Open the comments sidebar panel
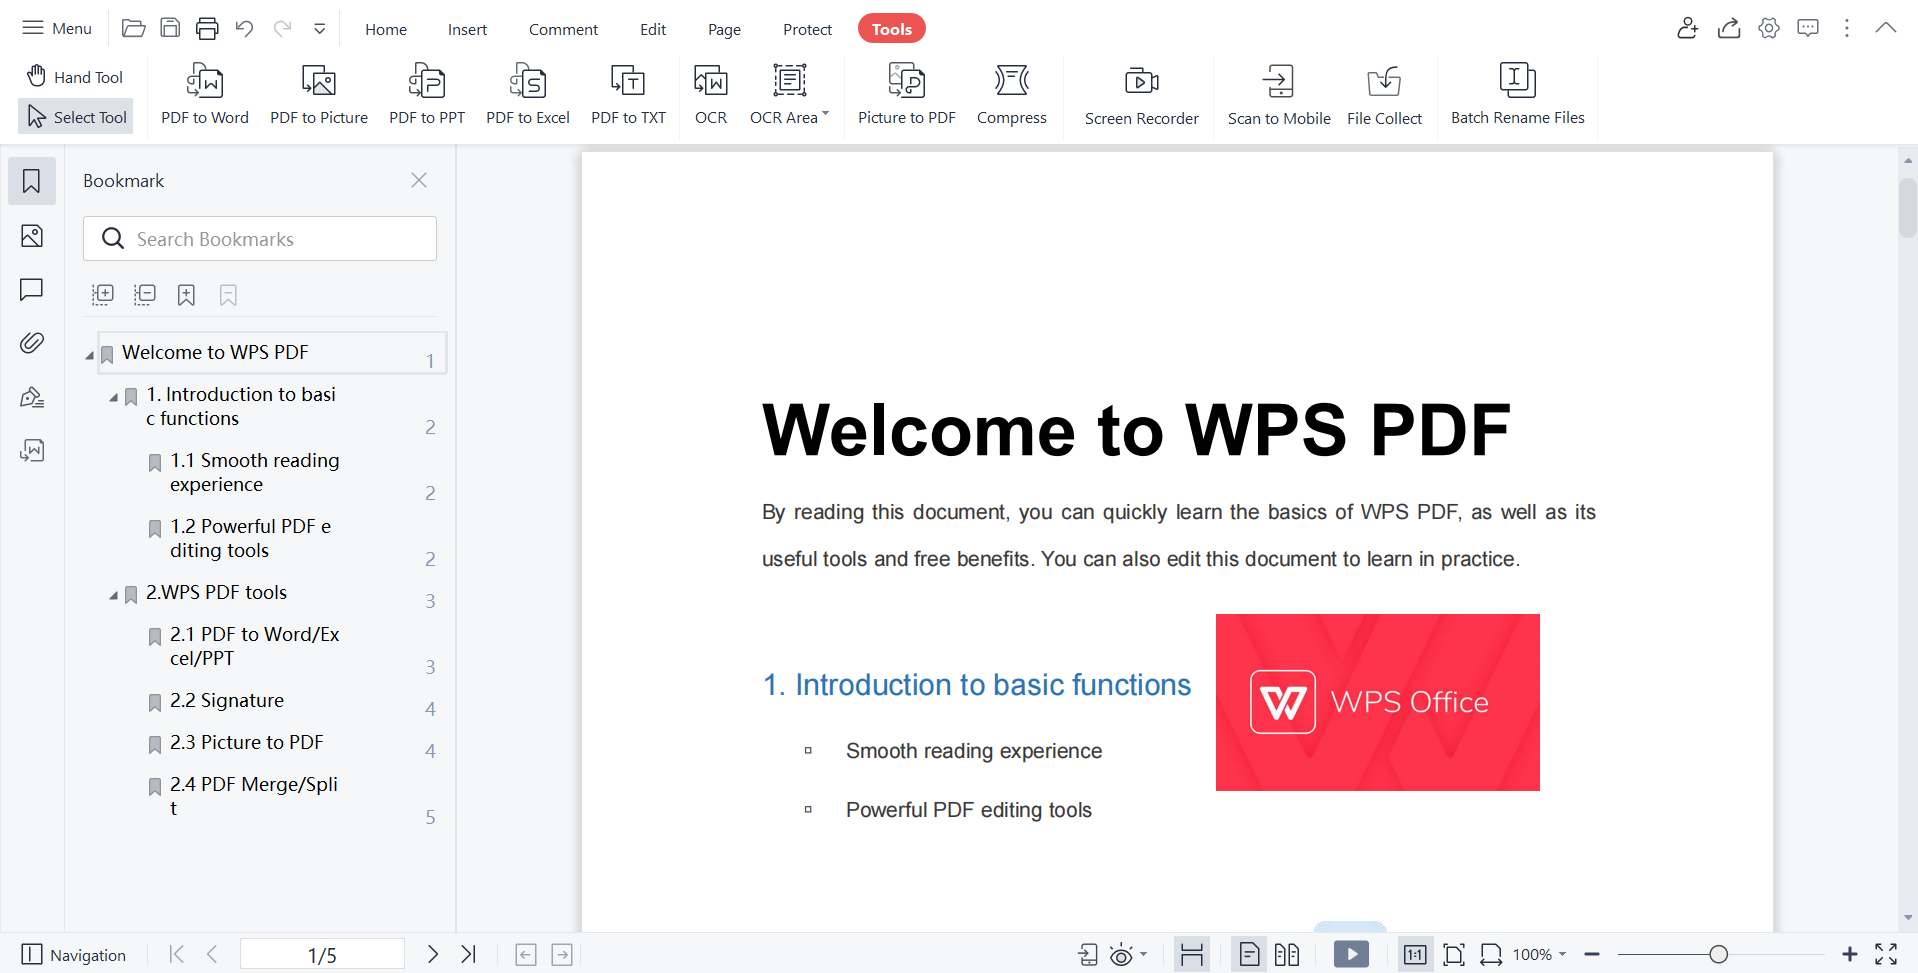 click(32, 290)
